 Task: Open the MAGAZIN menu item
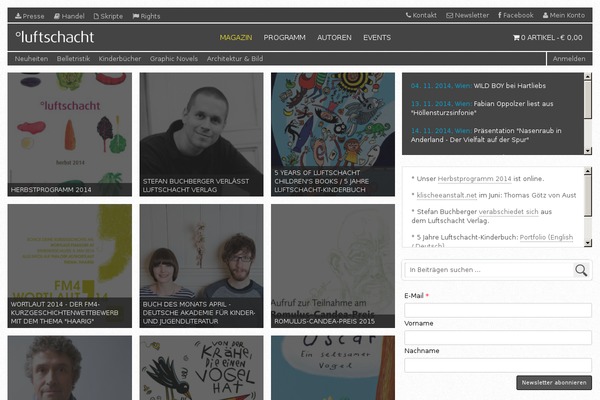point(236,38)
